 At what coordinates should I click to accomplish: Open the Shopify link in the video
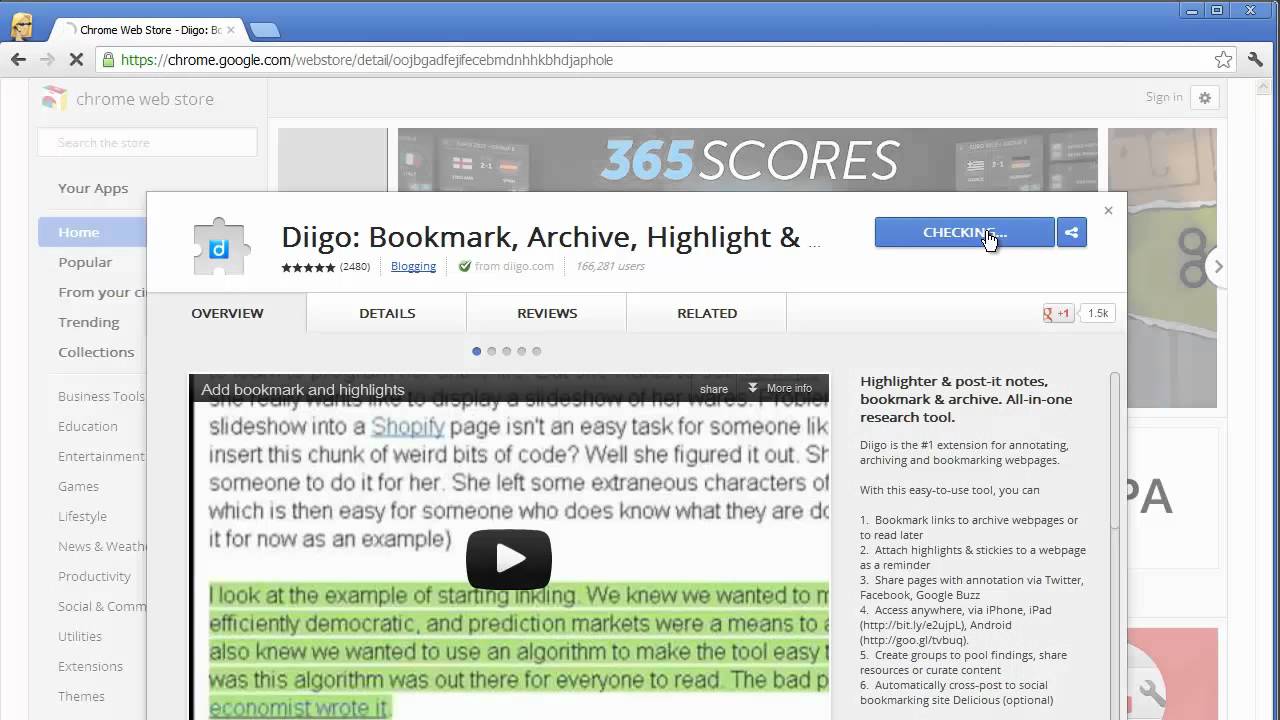408,427
